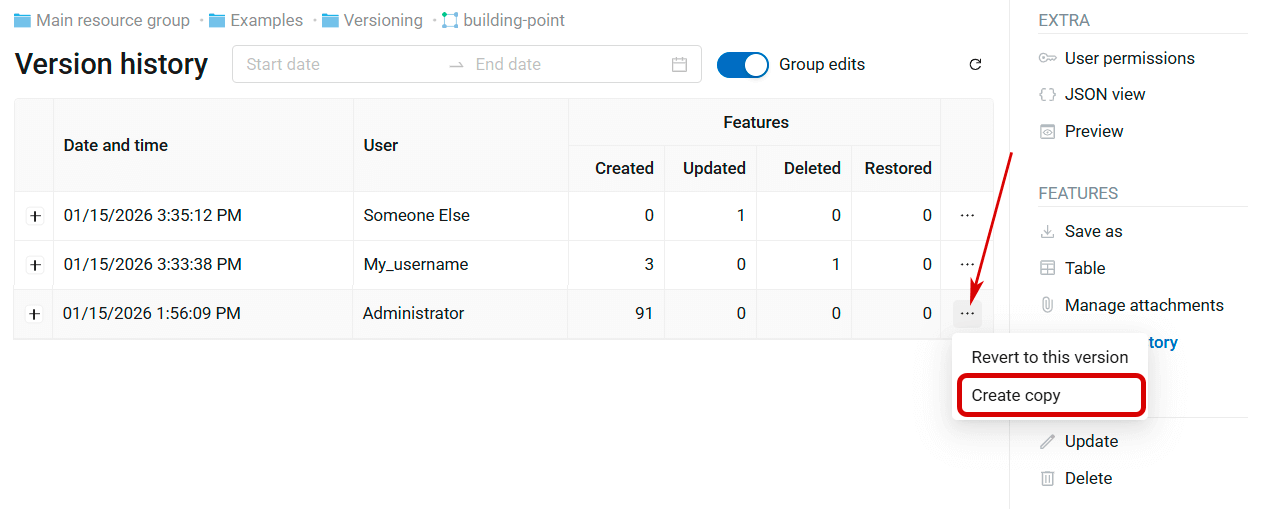Open actions menu for My_username row
Screen dimensions: 1262x509
tap(967, 265)
